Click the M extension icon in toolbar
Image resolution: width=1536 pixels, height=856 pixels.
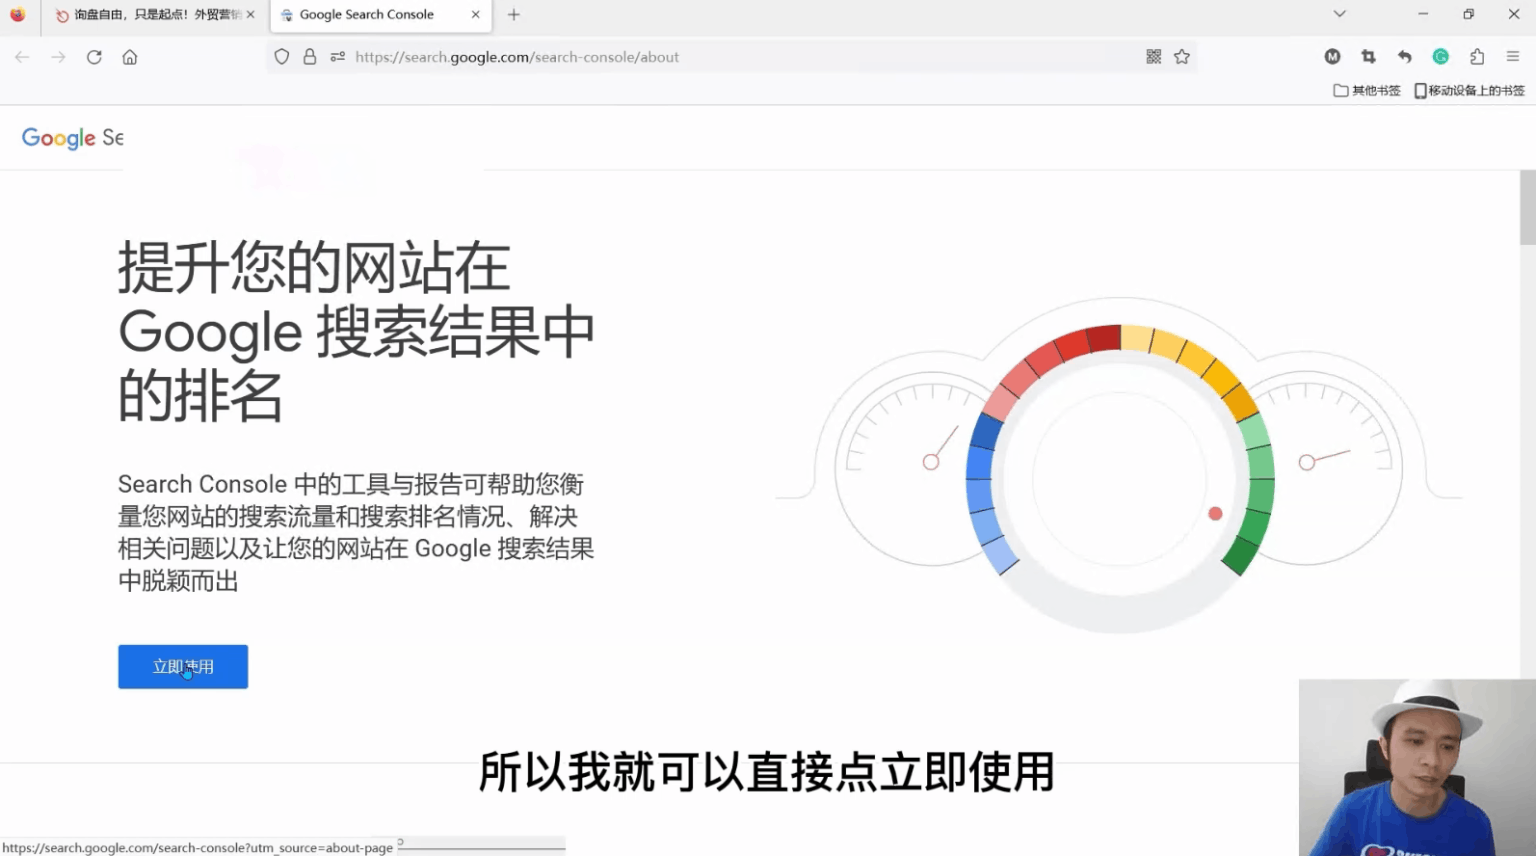1332,56
